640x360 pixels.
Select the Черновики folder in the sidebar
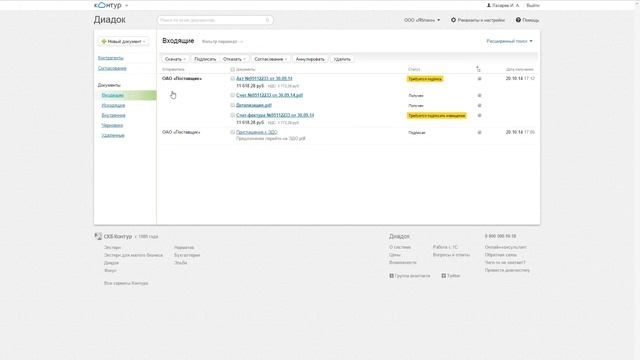tap(112, 125)
